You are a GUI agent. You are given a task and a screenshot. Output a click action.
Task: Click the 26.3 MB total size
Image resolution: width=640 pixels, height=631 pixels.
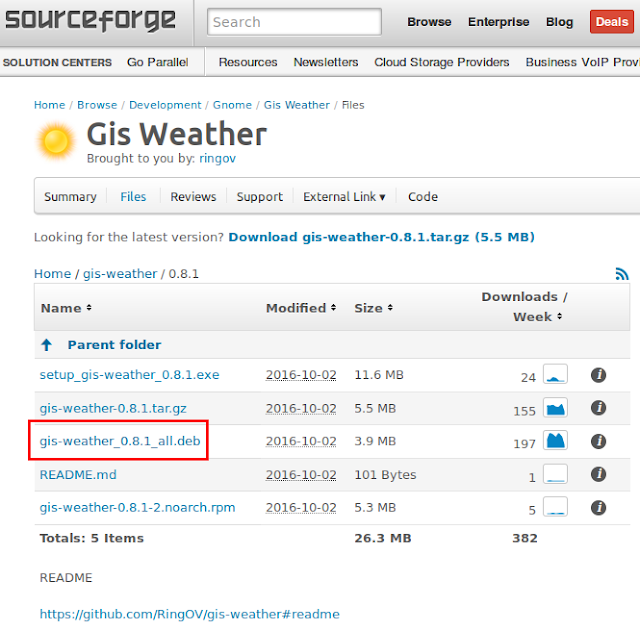(382, 538)
